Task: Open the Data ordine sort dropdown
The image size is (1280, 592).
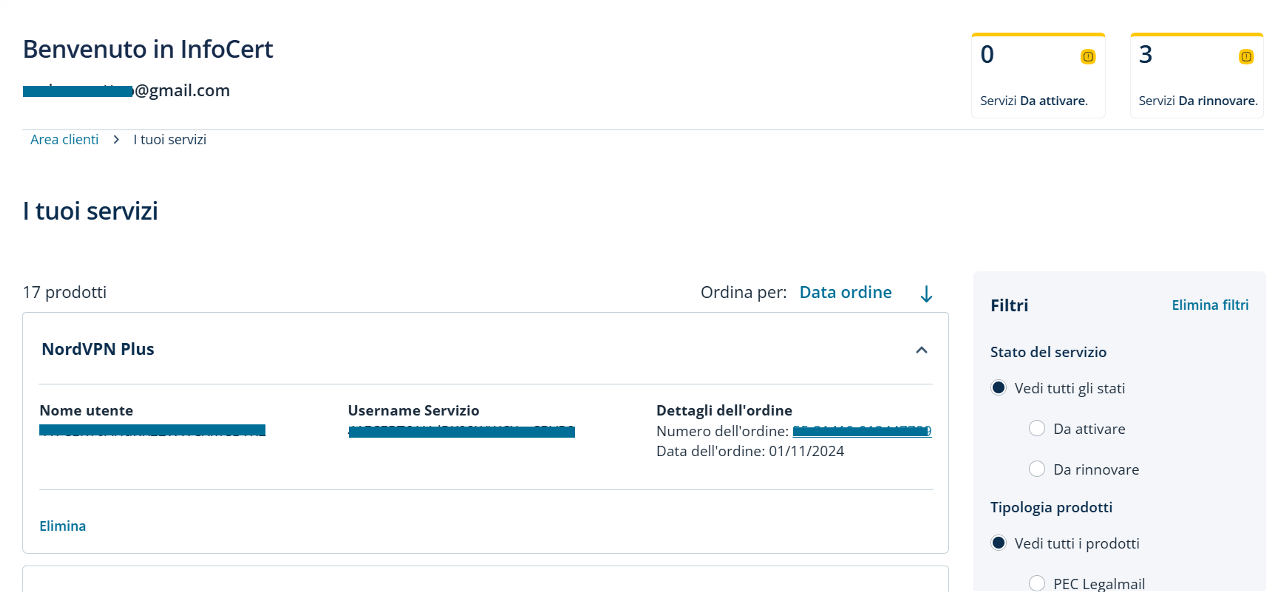Action: [x=845, y=292]
